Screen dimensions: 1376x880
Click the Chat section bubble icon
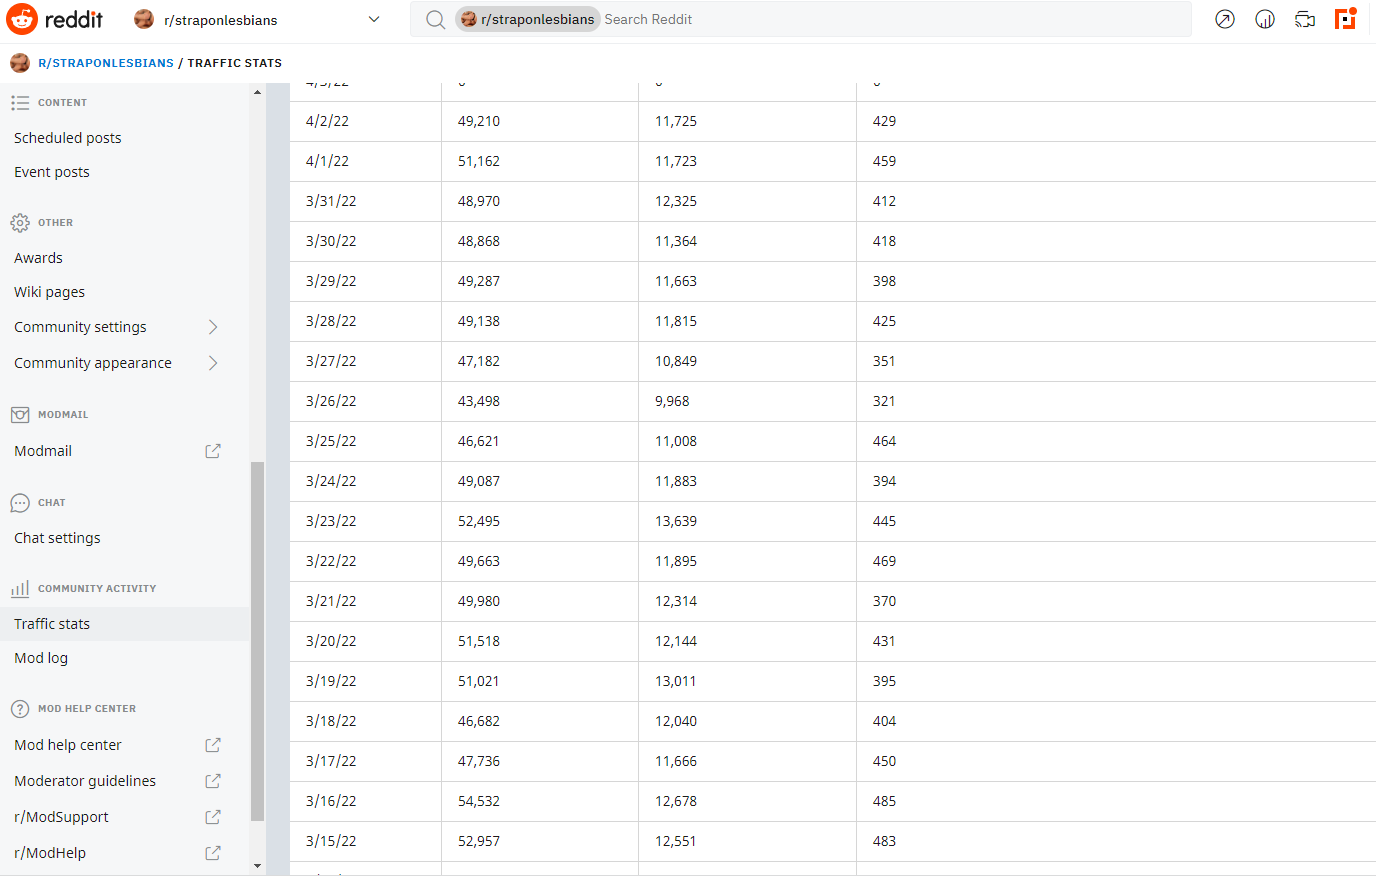(20, 503)
